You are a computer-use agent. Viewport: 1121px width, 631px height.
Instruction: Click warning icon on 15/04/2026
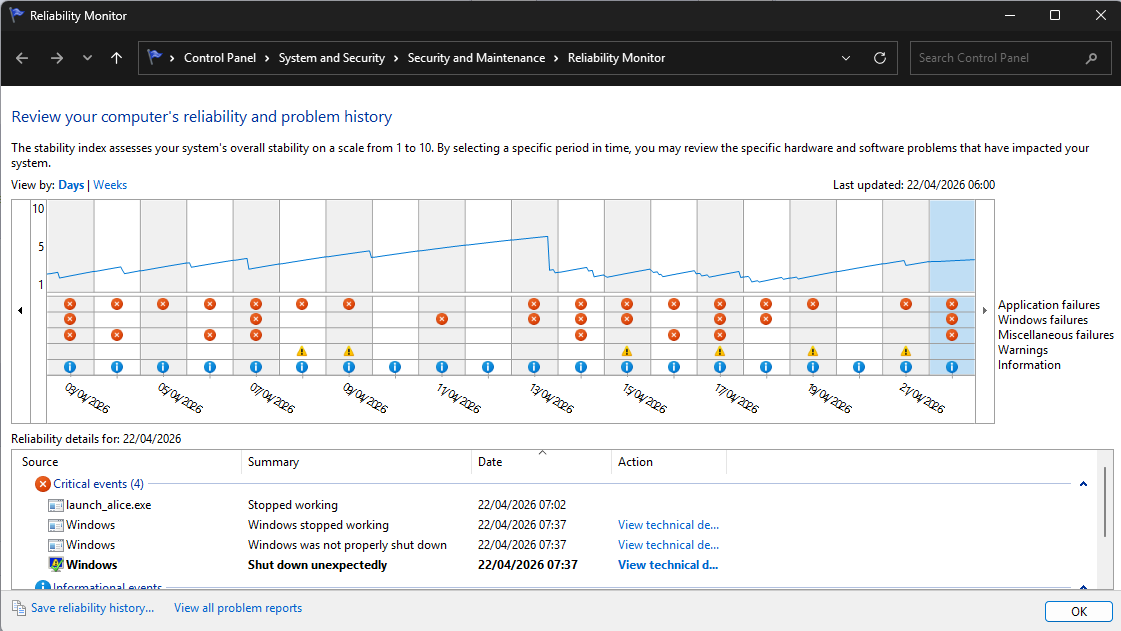[627, 351]
